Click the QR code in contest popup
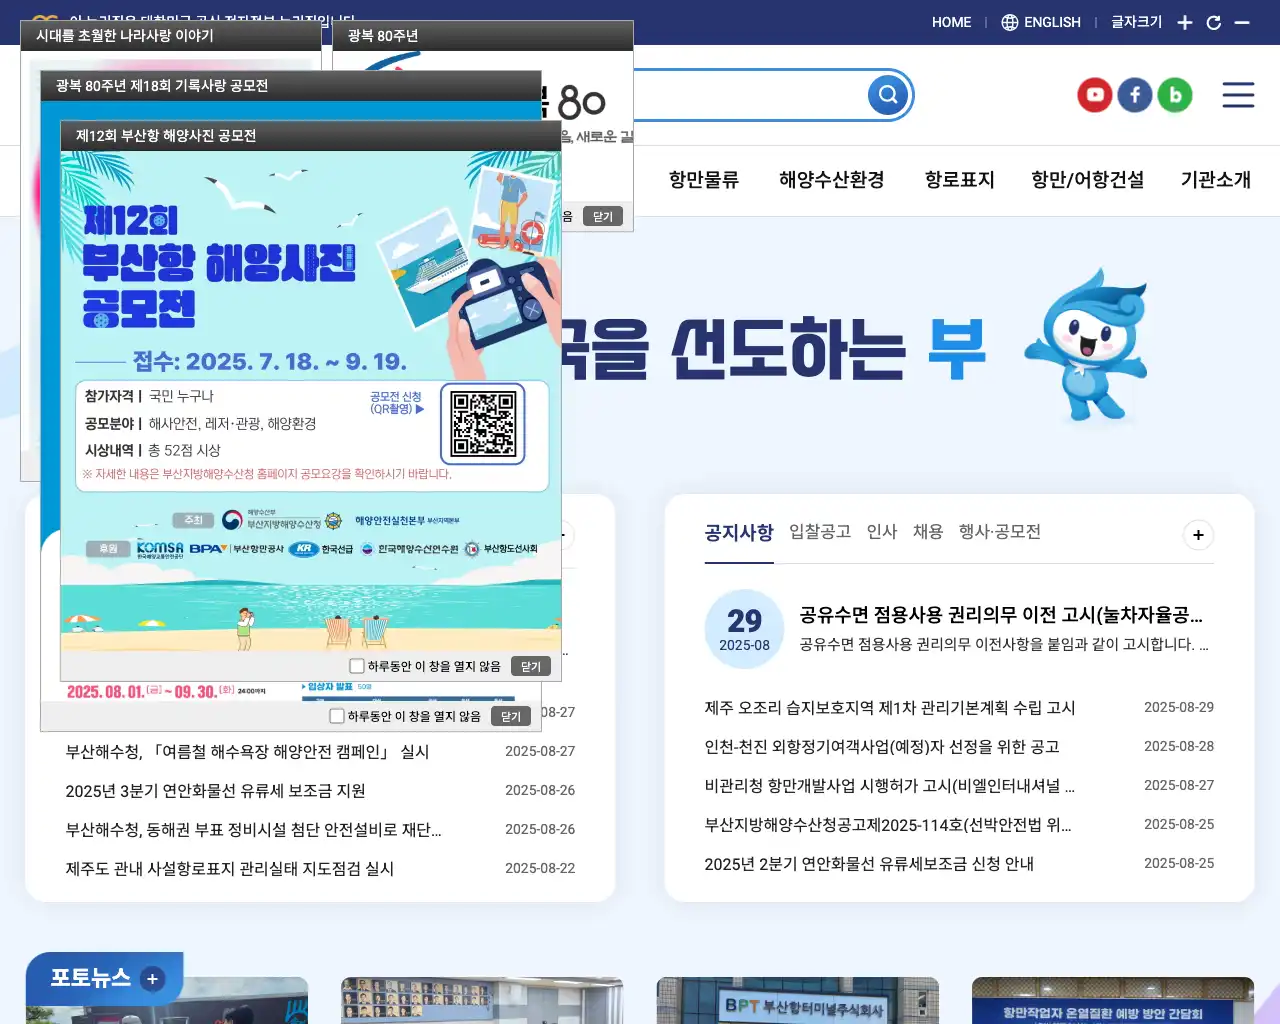Screen dimensions: 1280x1024 483,424
